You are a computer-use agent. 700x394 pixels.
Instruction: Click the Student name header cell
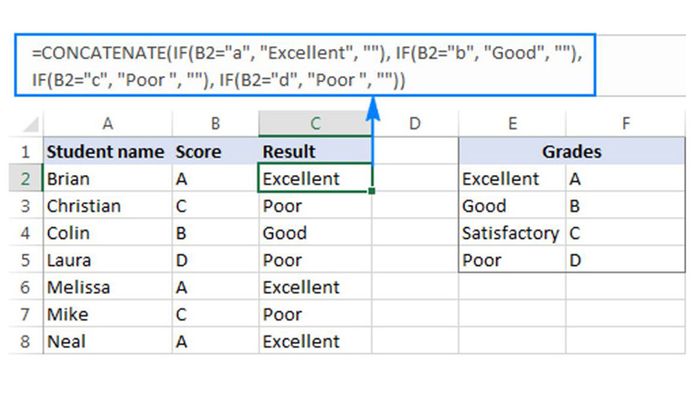click(108, 151)
